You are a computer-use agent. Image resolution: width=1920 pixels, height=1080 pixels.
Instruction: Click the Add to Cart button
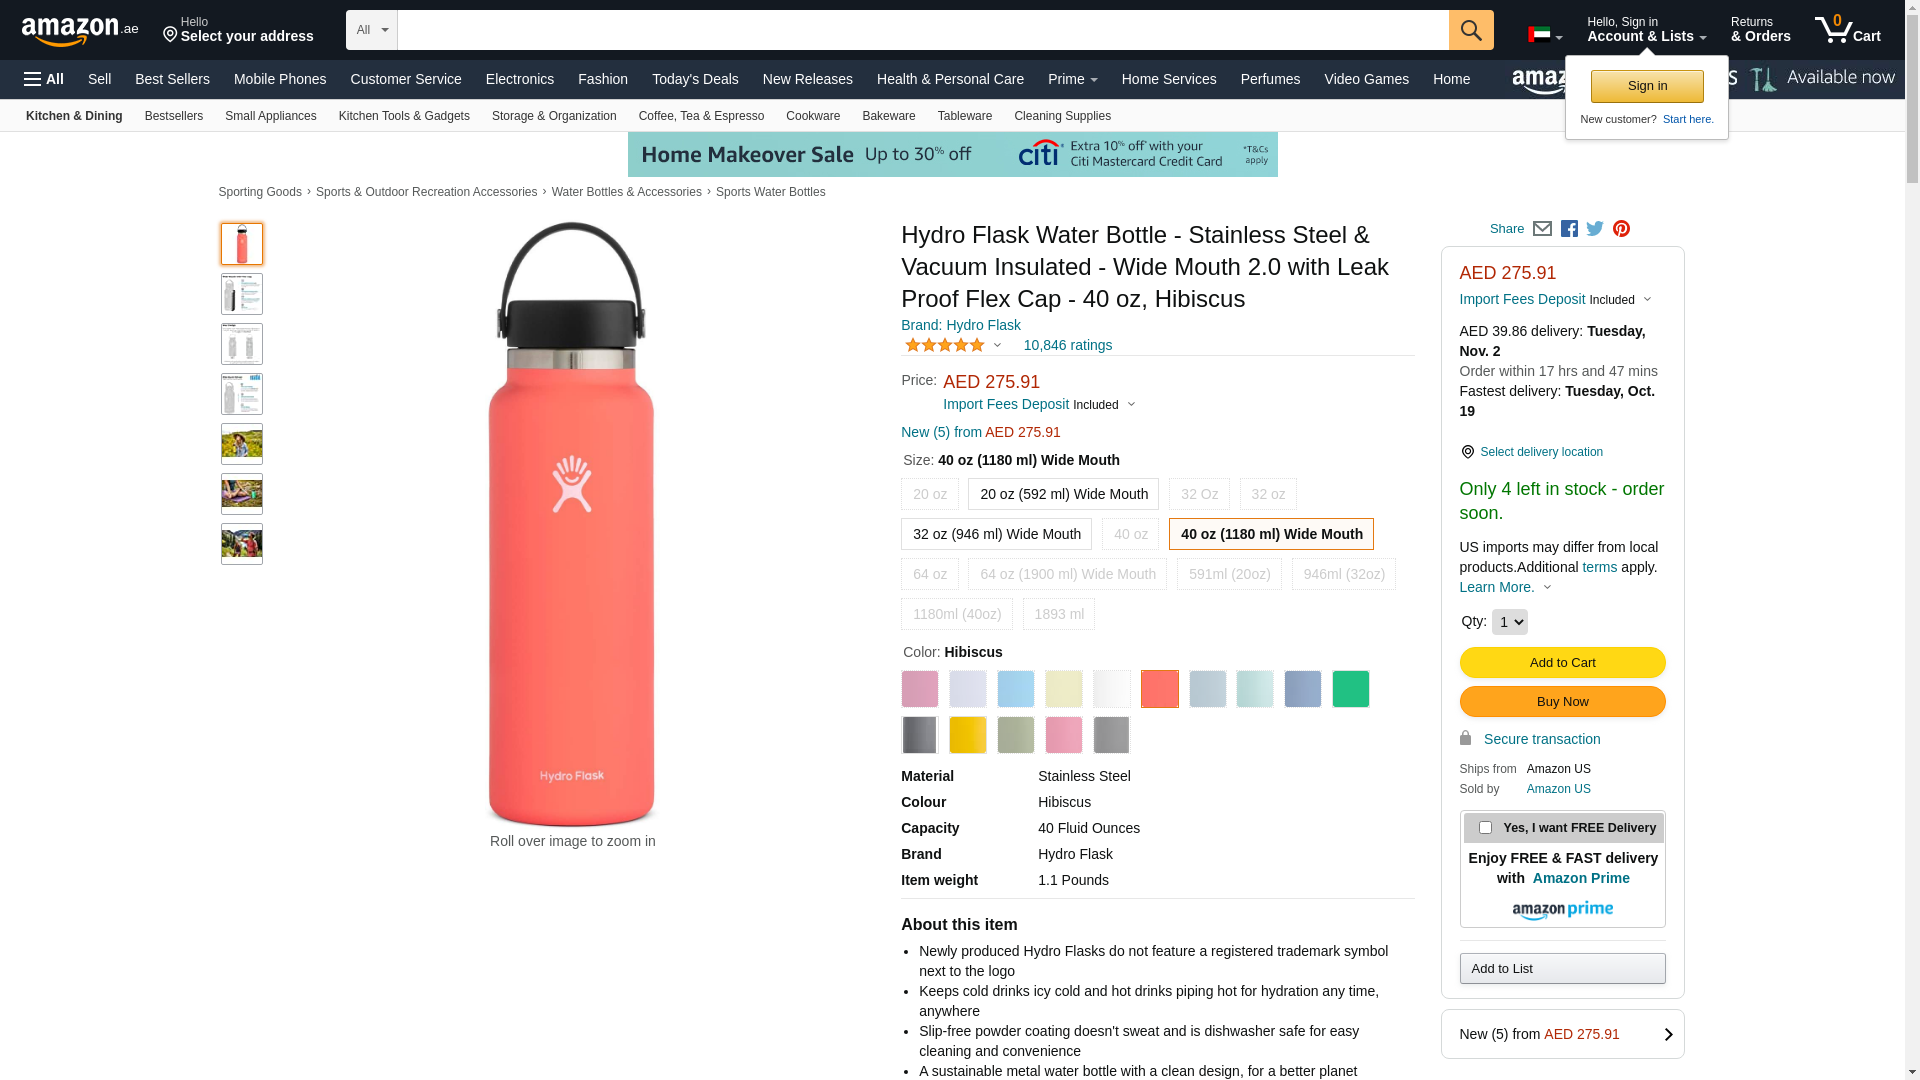[1562, 662]
